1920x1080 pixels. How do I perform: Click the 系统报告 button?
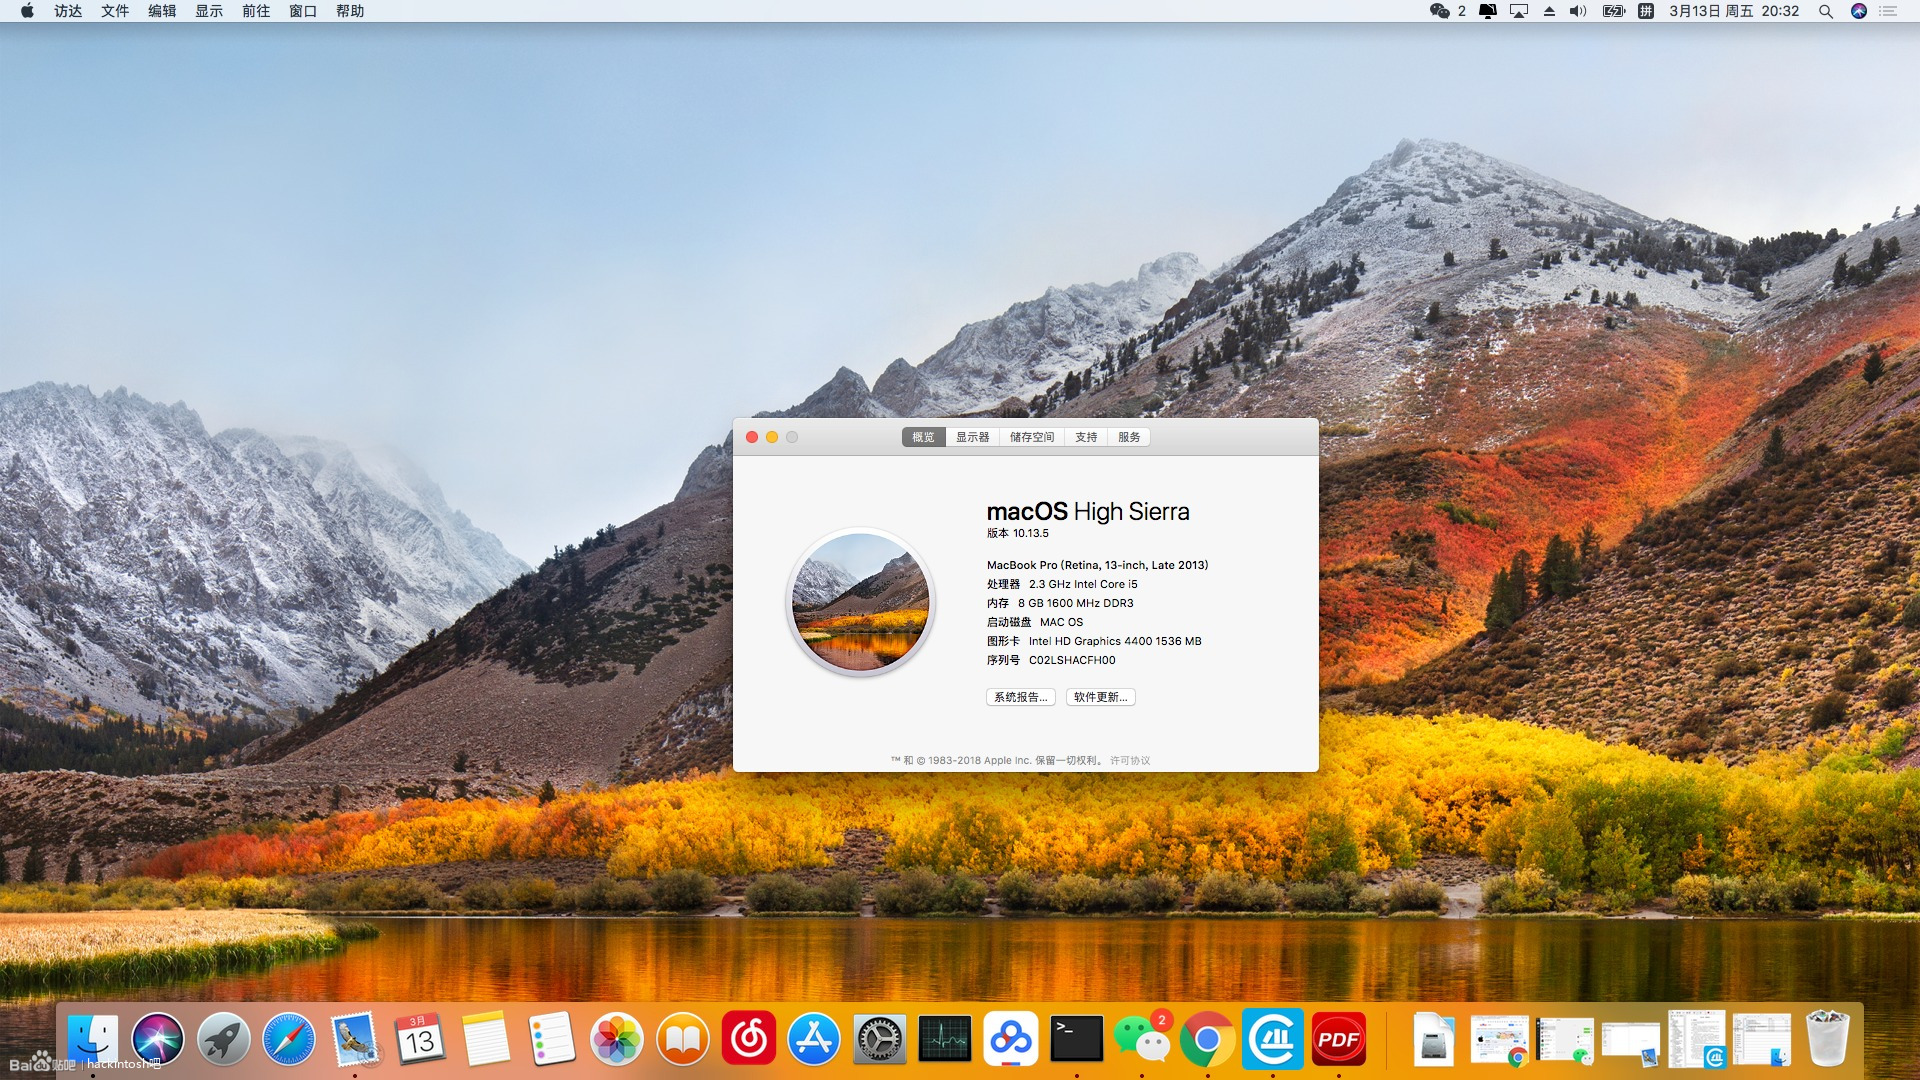click(1020, 697)
